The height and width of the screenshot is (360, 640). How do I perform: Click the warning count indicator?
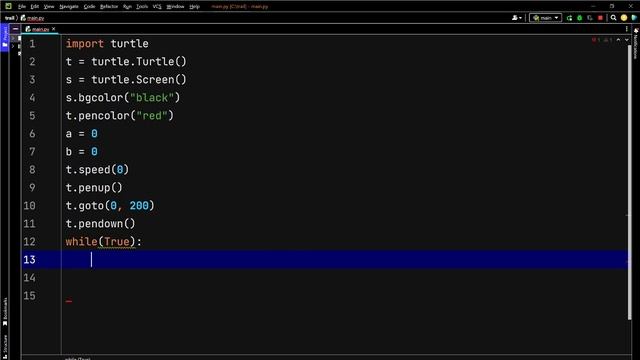607,40
